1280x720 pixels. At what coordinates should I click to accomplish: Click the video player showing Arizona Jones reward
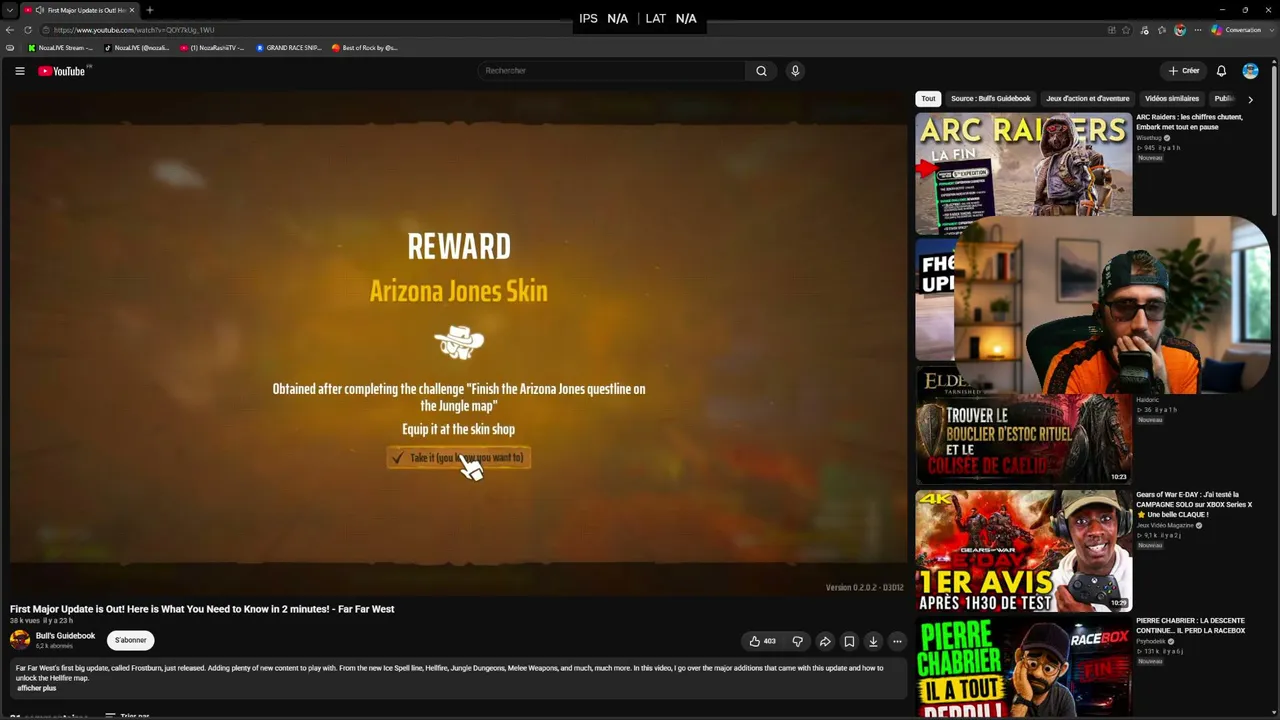458,343
